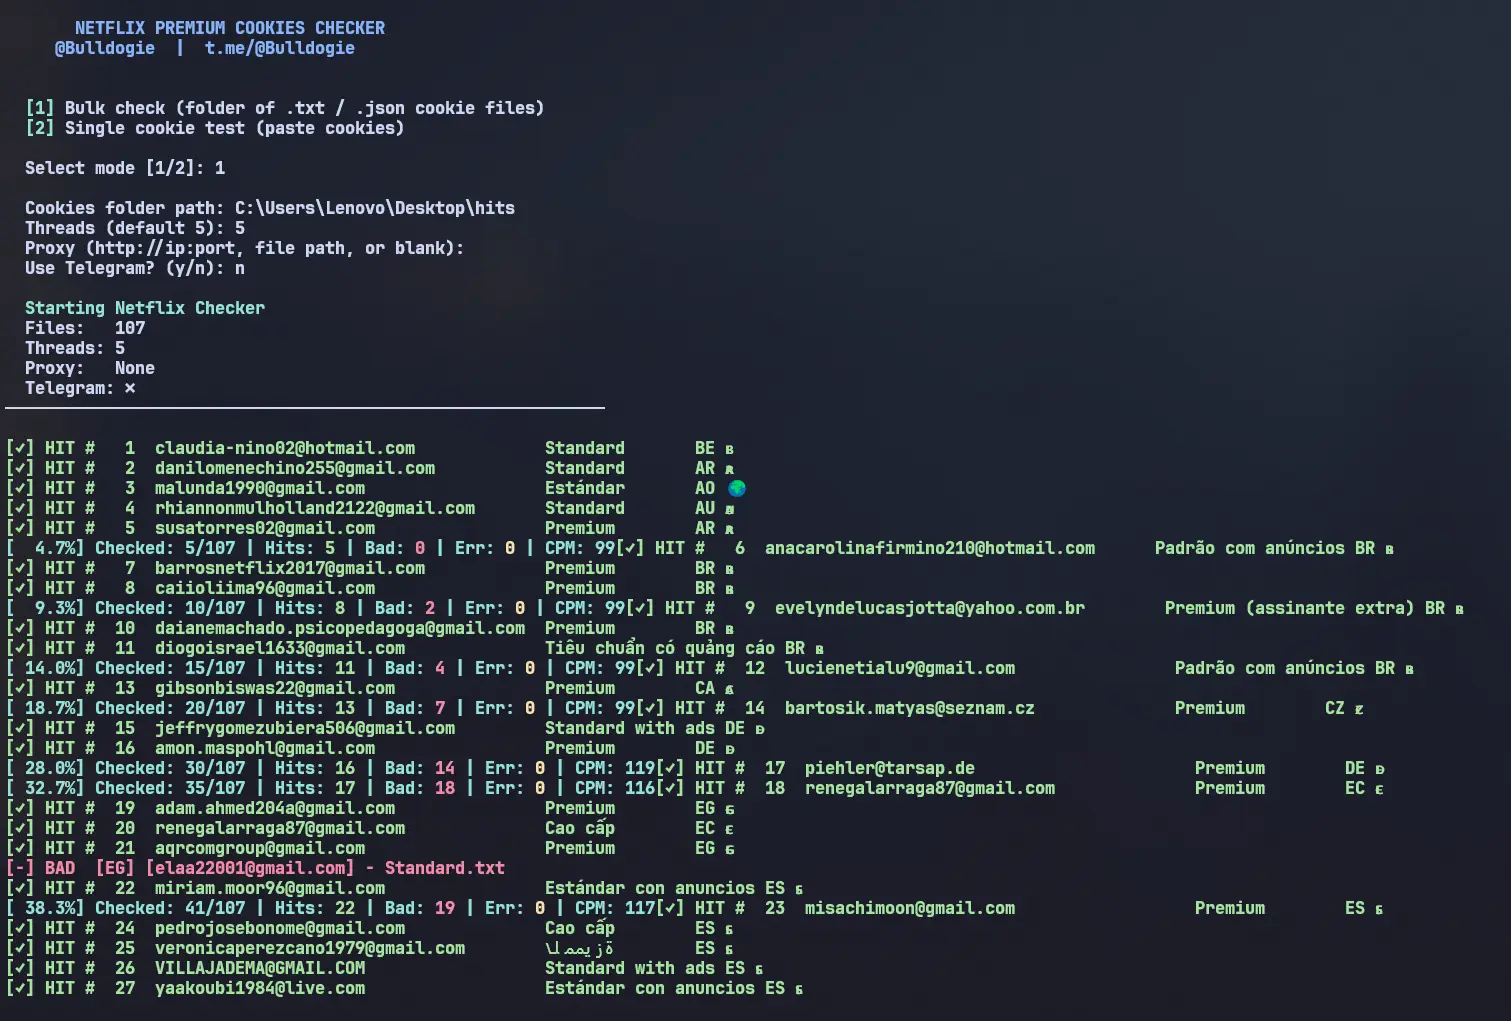This screenshot has width=1511, height=1021.
Task: Click the 'Files: 107' summary line
Action: pyautogui.click(x=85, y=328)
